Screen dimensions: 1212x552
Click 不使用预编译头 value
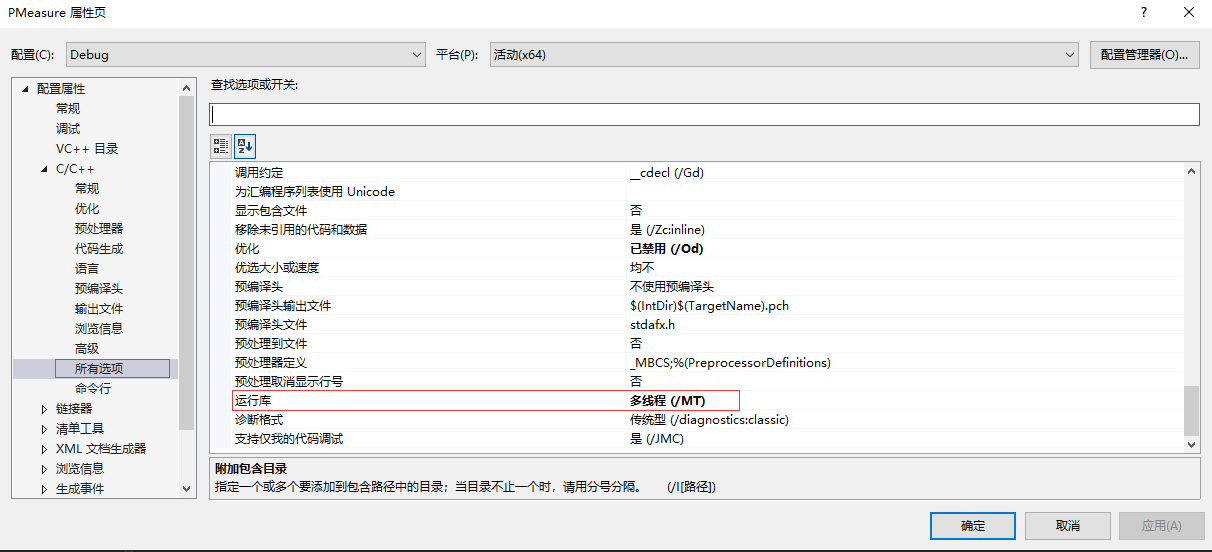click(672, 287)
